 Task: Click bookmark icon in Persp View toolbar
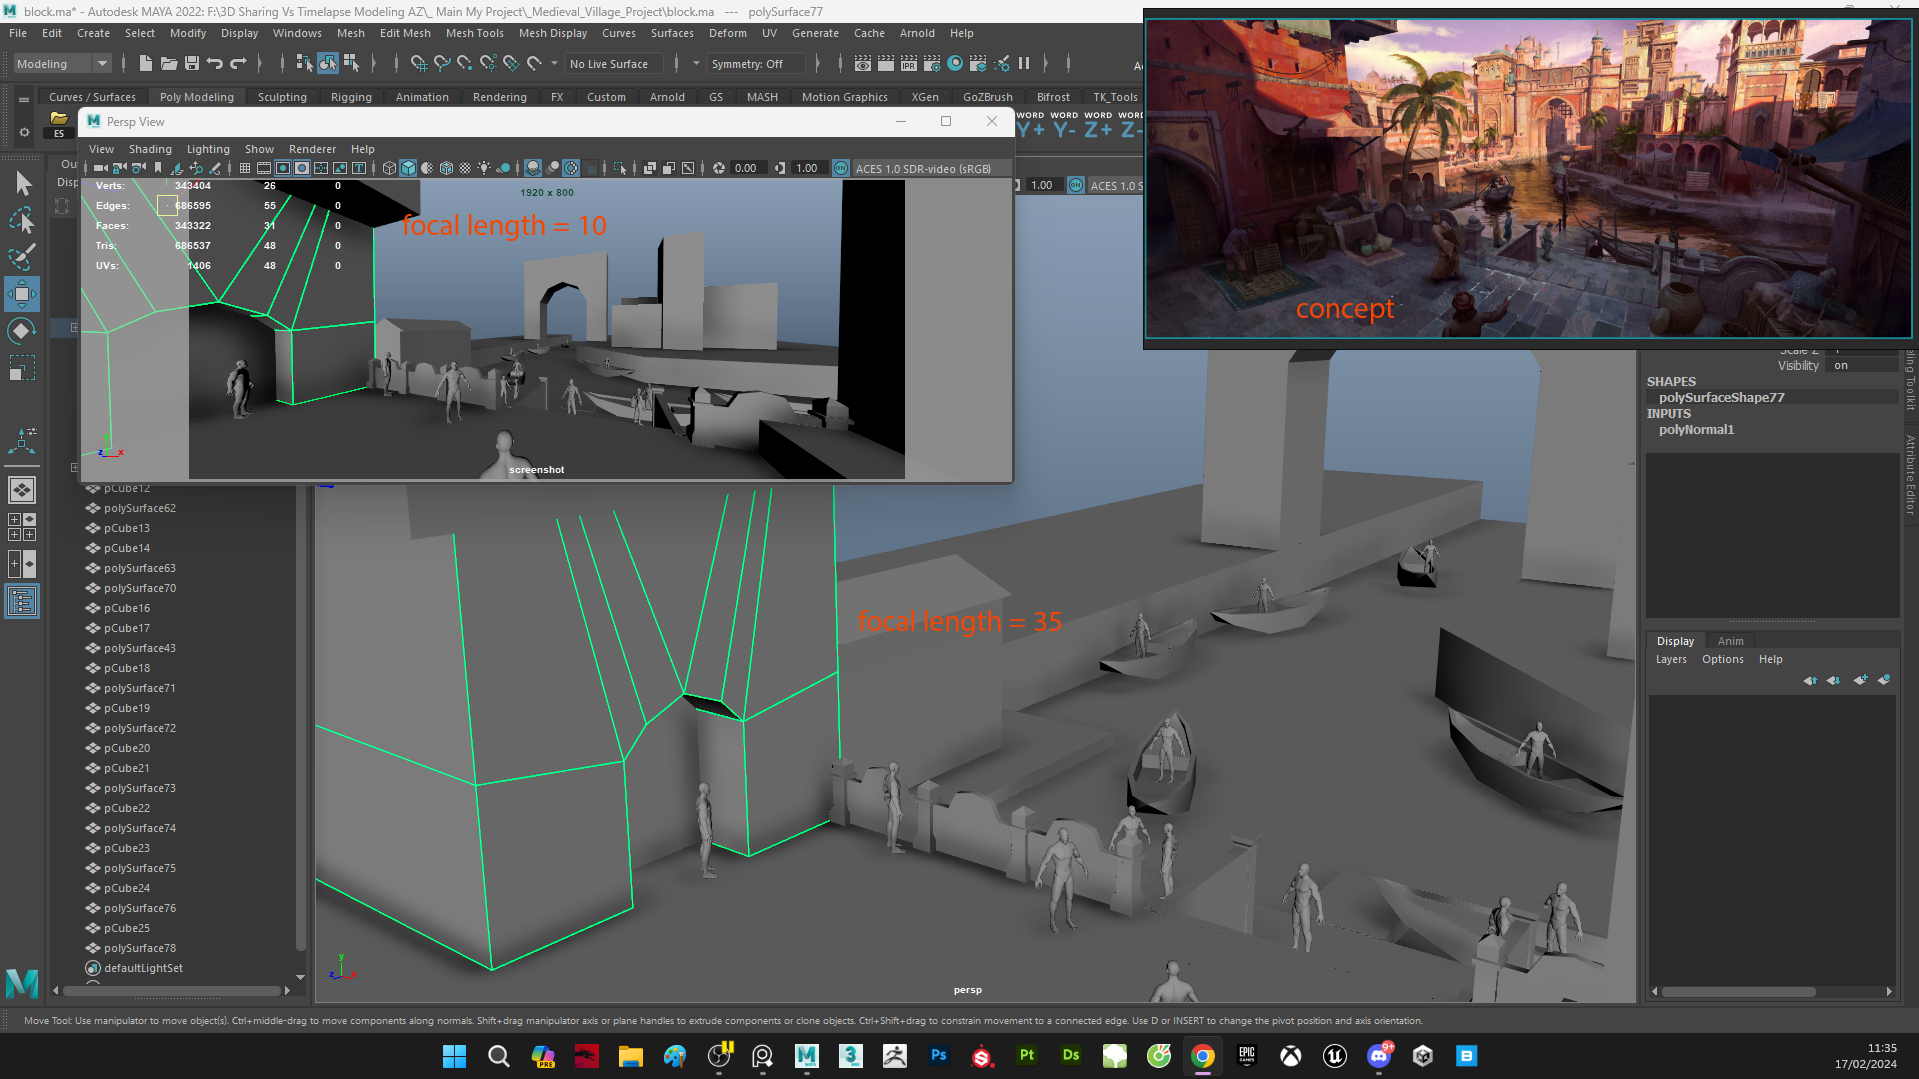point(158,168)
